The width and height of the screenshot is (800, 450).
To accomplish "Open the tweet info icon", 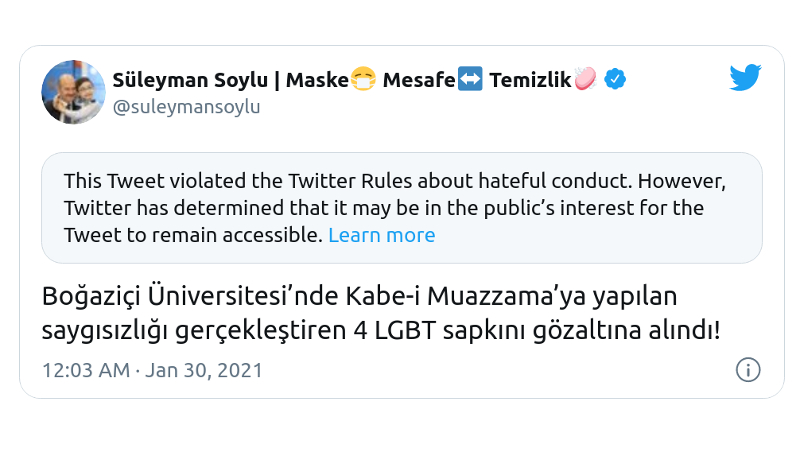I will click(x=748, y=370).
